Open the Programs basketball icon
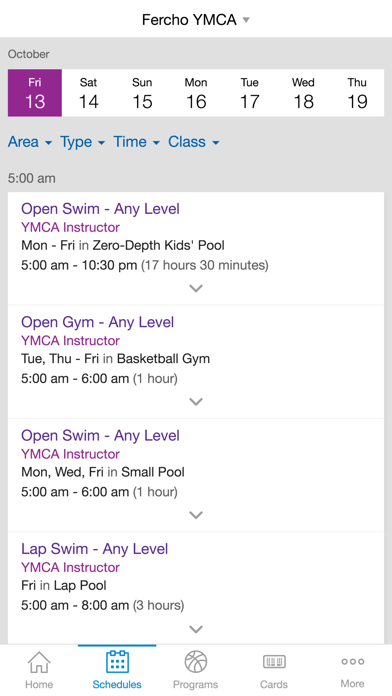 click(196, 662)
